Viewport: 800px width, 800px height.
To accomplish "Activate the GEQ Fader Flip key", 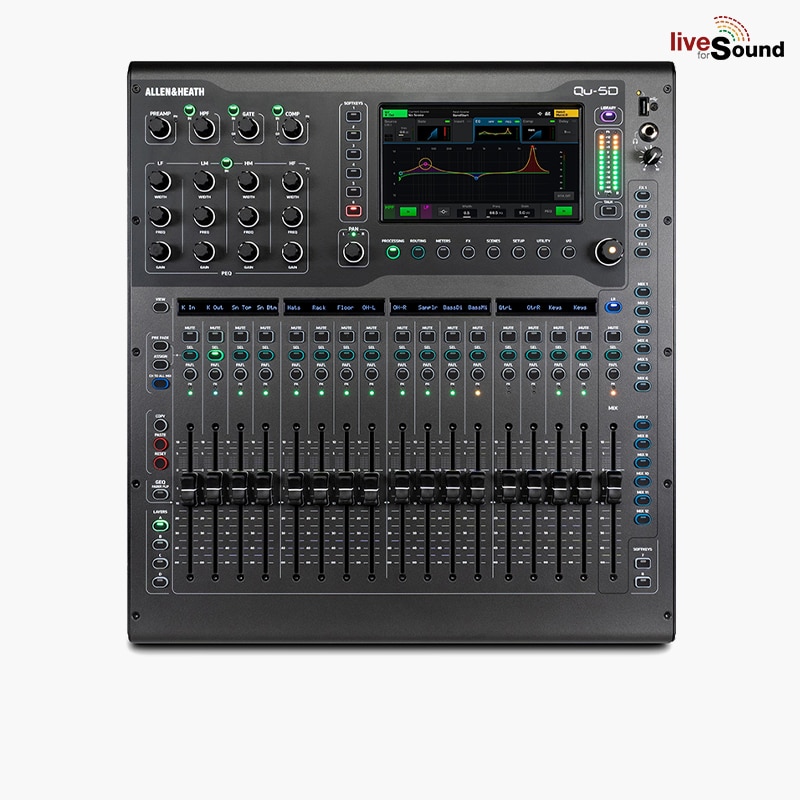I will pyautogui.click(x=160, y=494).
